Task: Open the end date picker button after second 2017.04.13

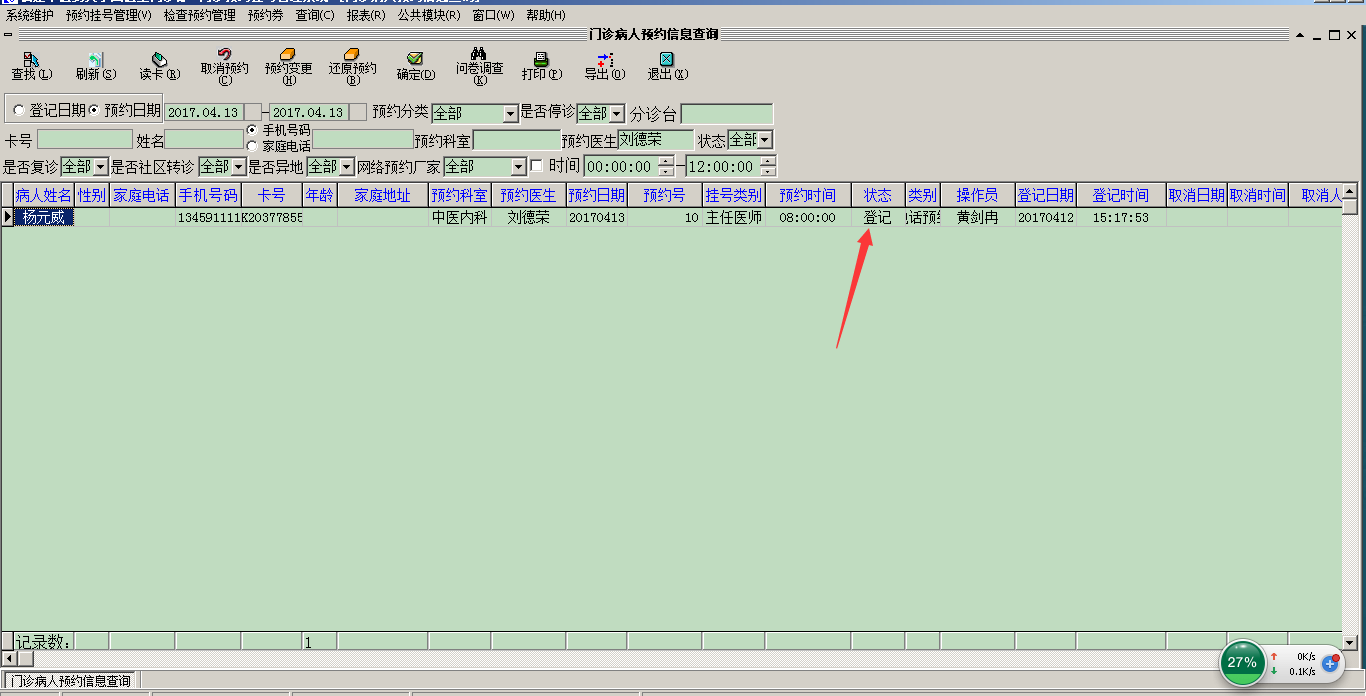Action: pos(358,113)
